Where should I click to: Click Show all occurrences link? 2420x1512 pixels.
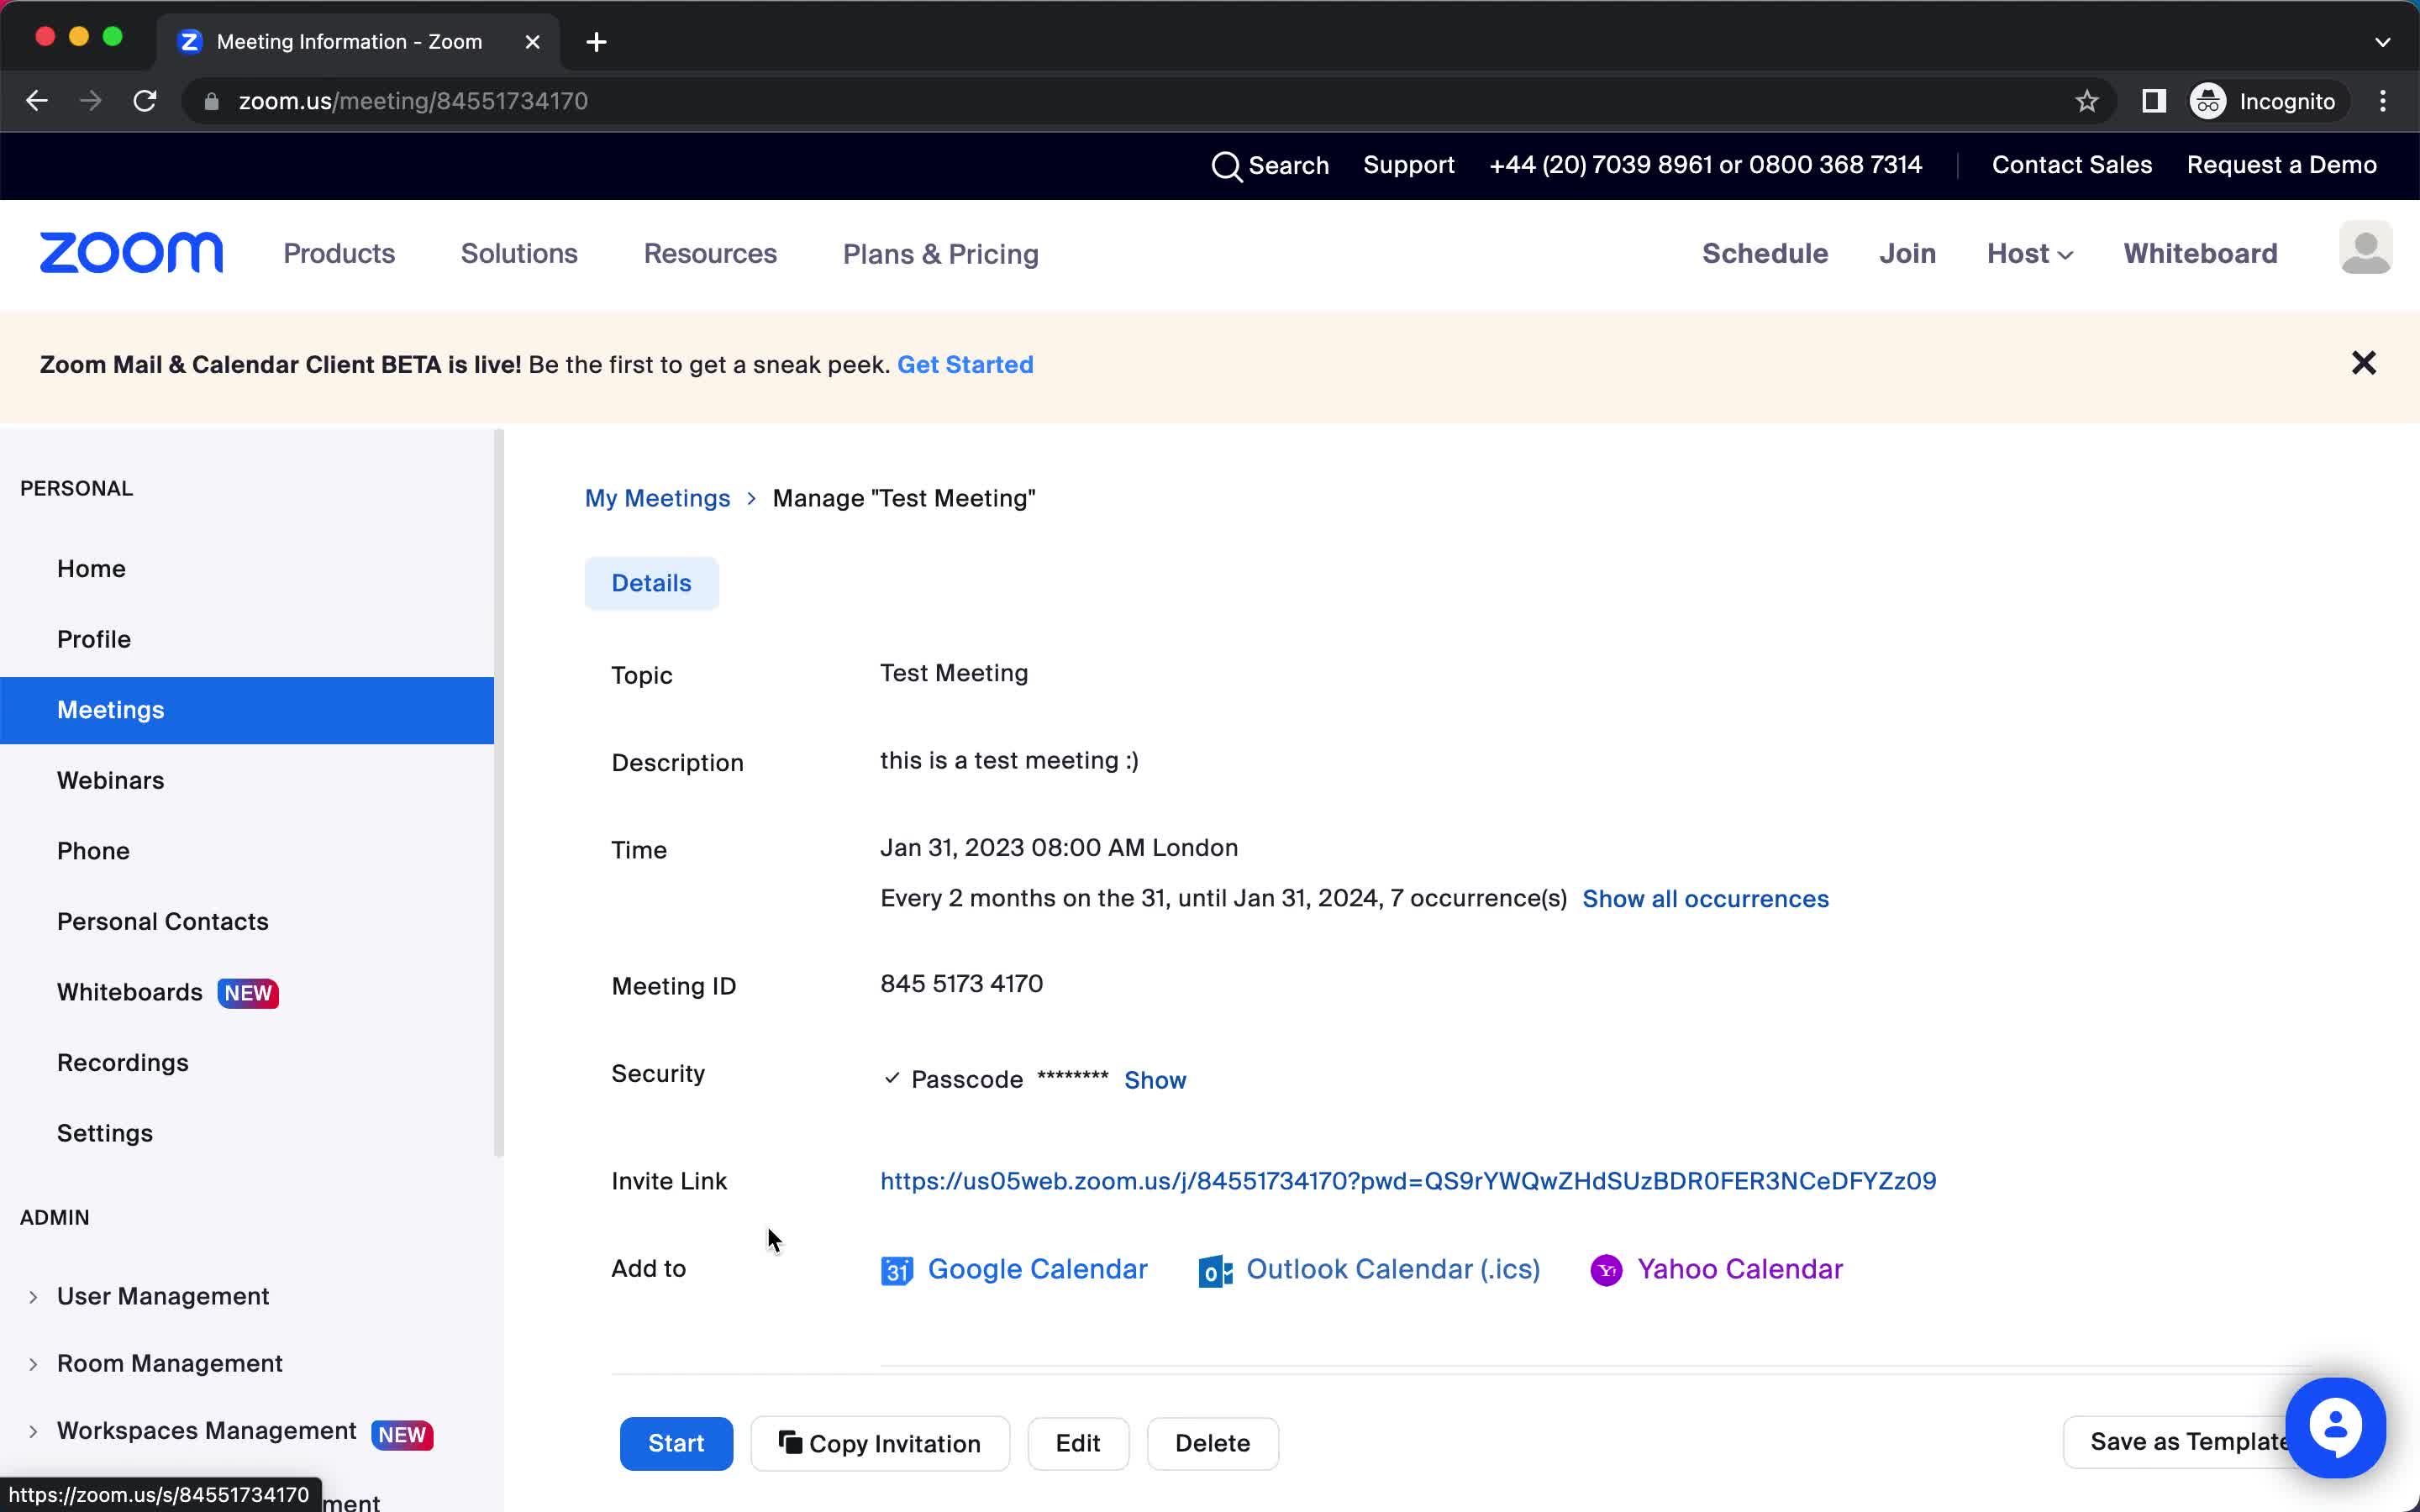tap(1706, 897)
